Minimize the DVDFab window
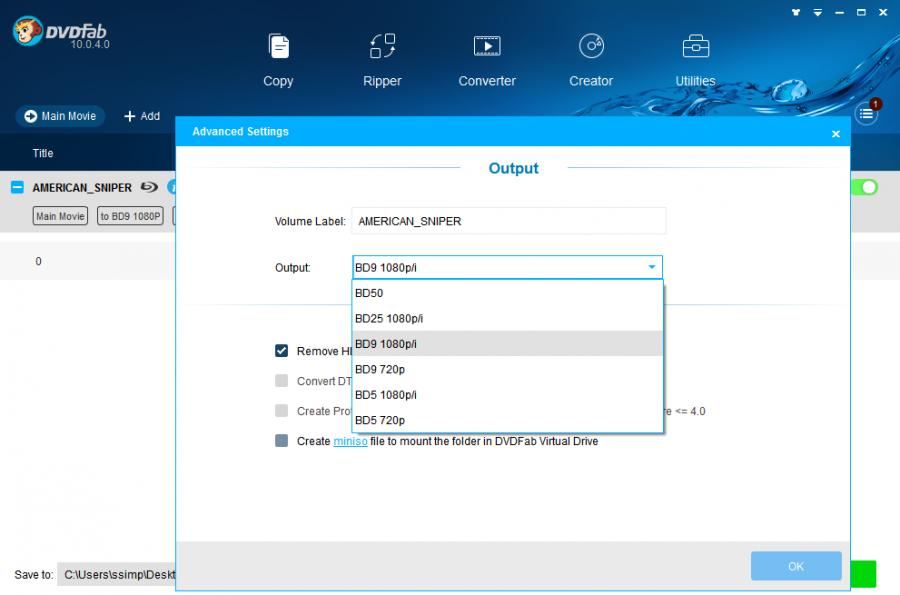Viewport: 900px width, 595px height. tap(839, 12)
